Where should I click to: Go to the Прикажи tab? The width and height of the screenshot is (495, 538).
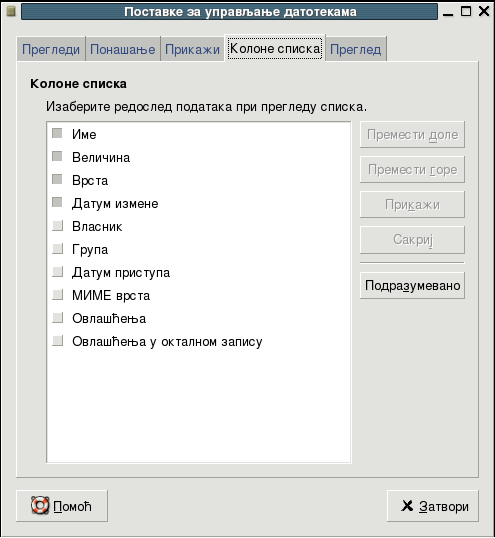(192, 49)
